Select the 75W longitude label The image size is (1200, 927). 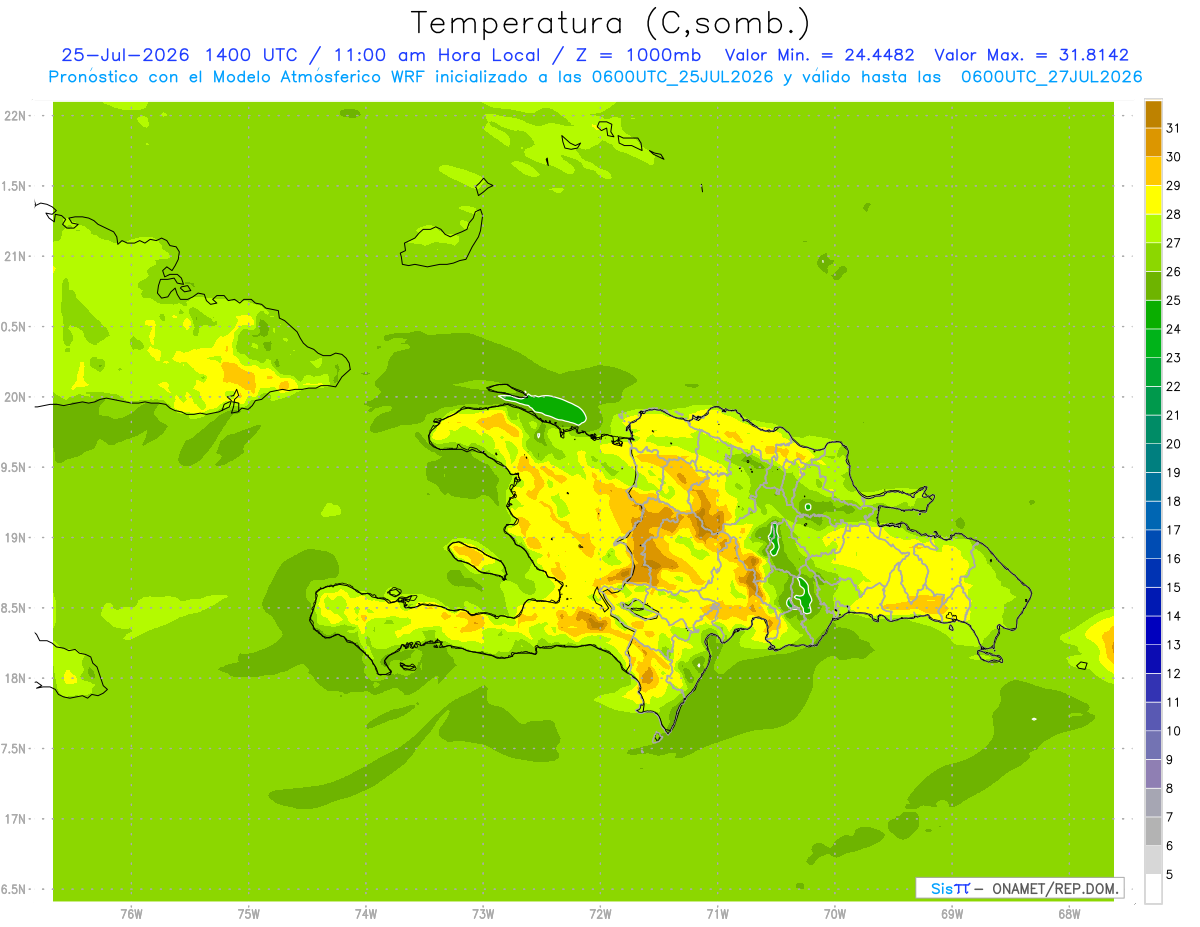249,914
